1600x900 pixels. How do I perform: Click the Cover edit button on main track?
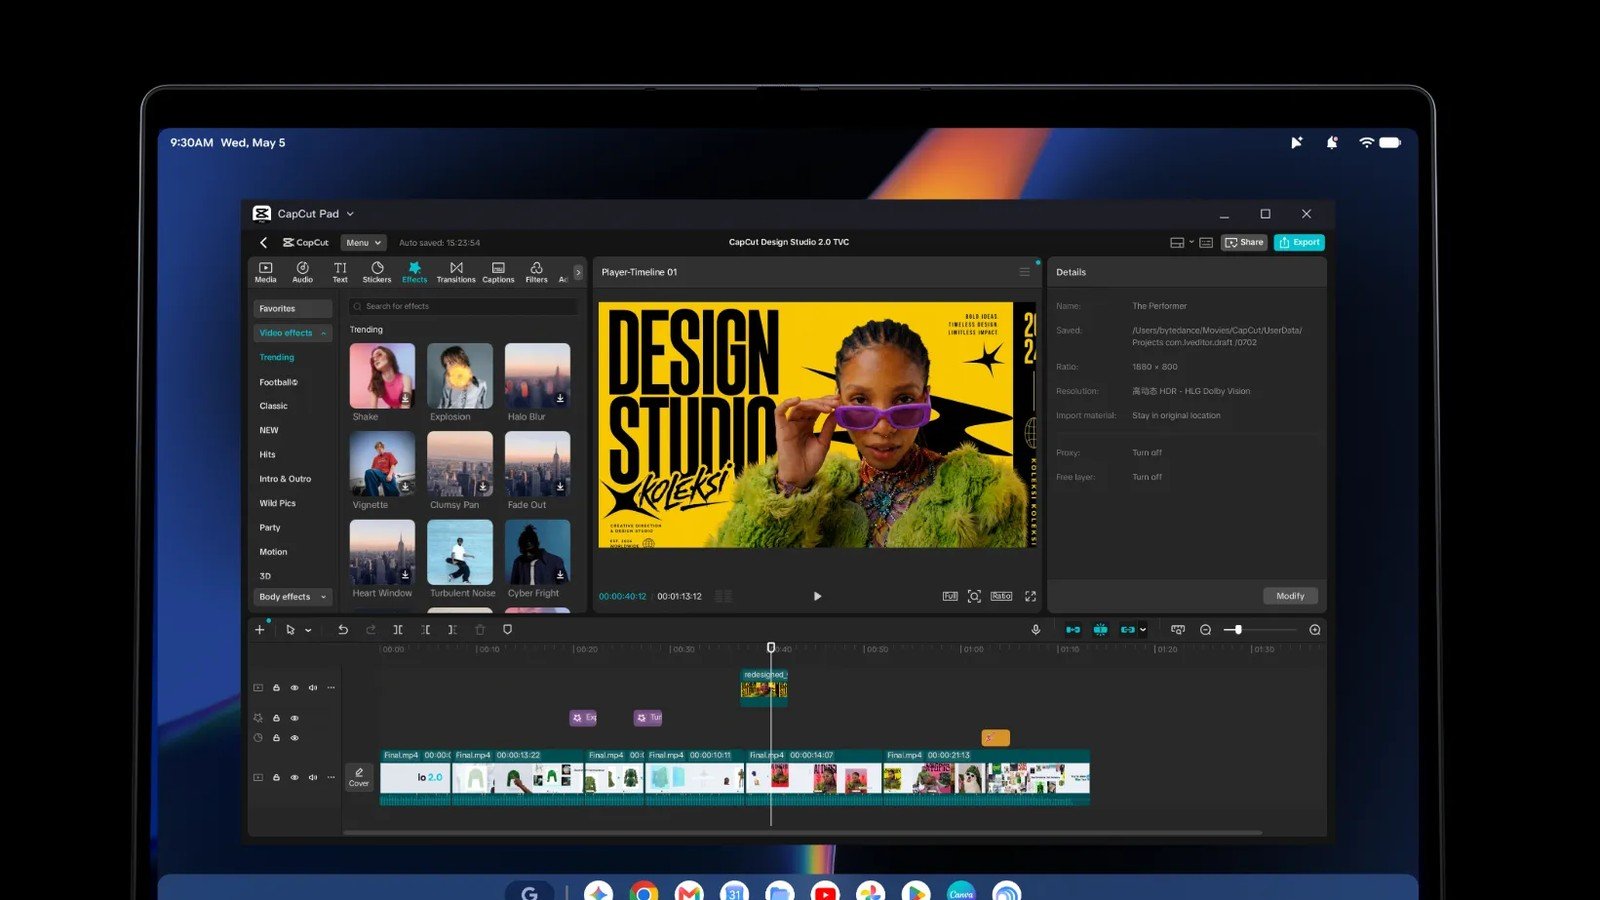pos(359,777)
